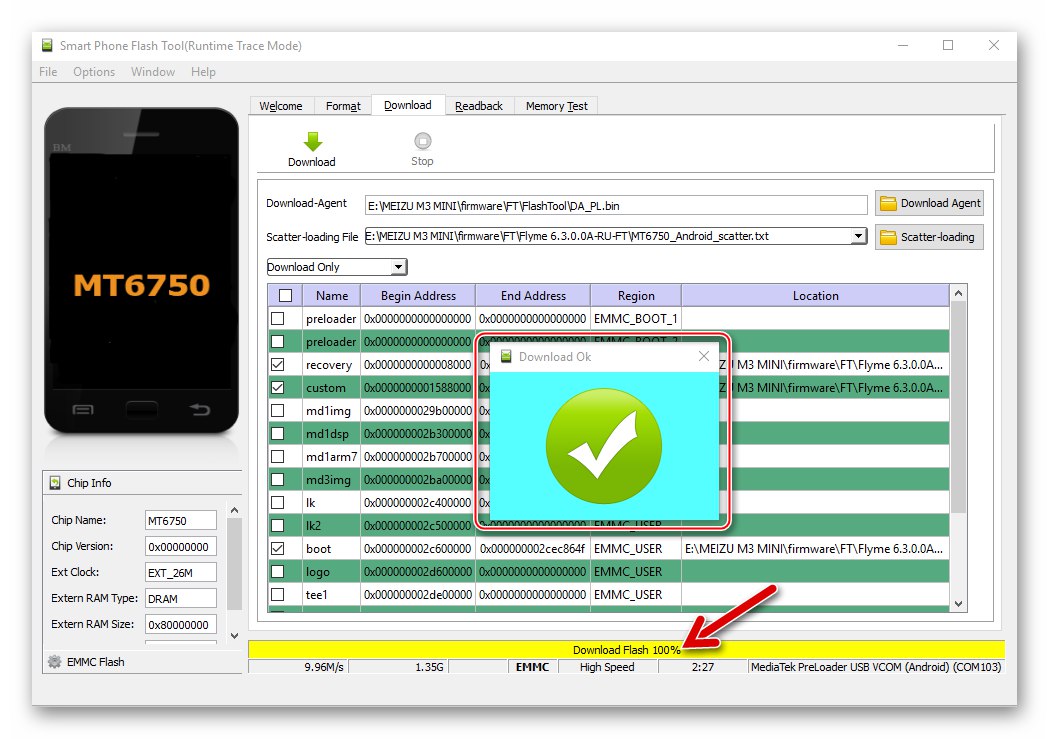Click the Download Agent button

click(929, 202)
